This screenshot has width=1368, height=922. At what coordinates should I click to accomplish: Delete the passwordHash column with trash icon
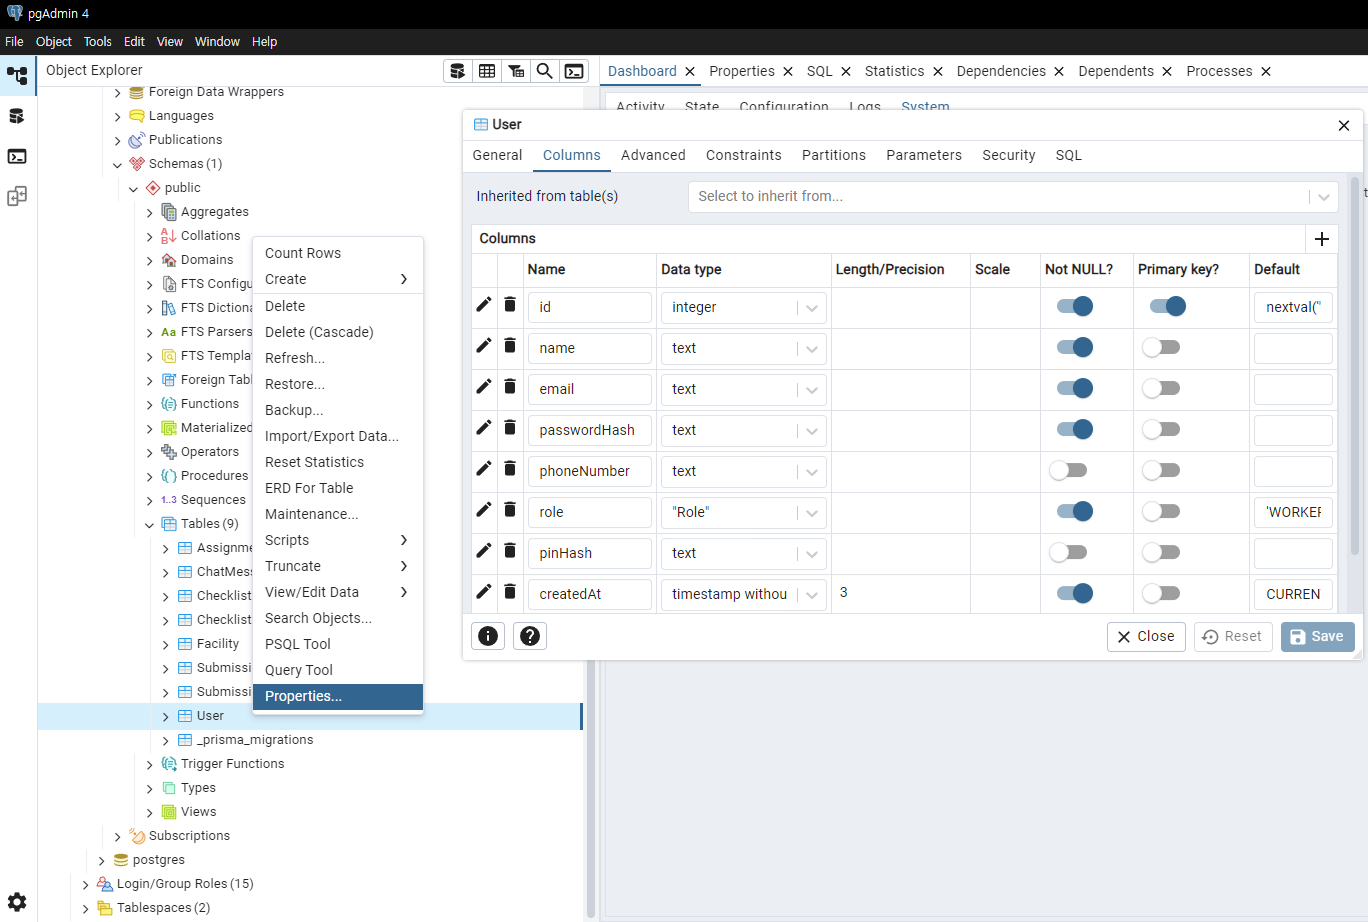(510, 427)
